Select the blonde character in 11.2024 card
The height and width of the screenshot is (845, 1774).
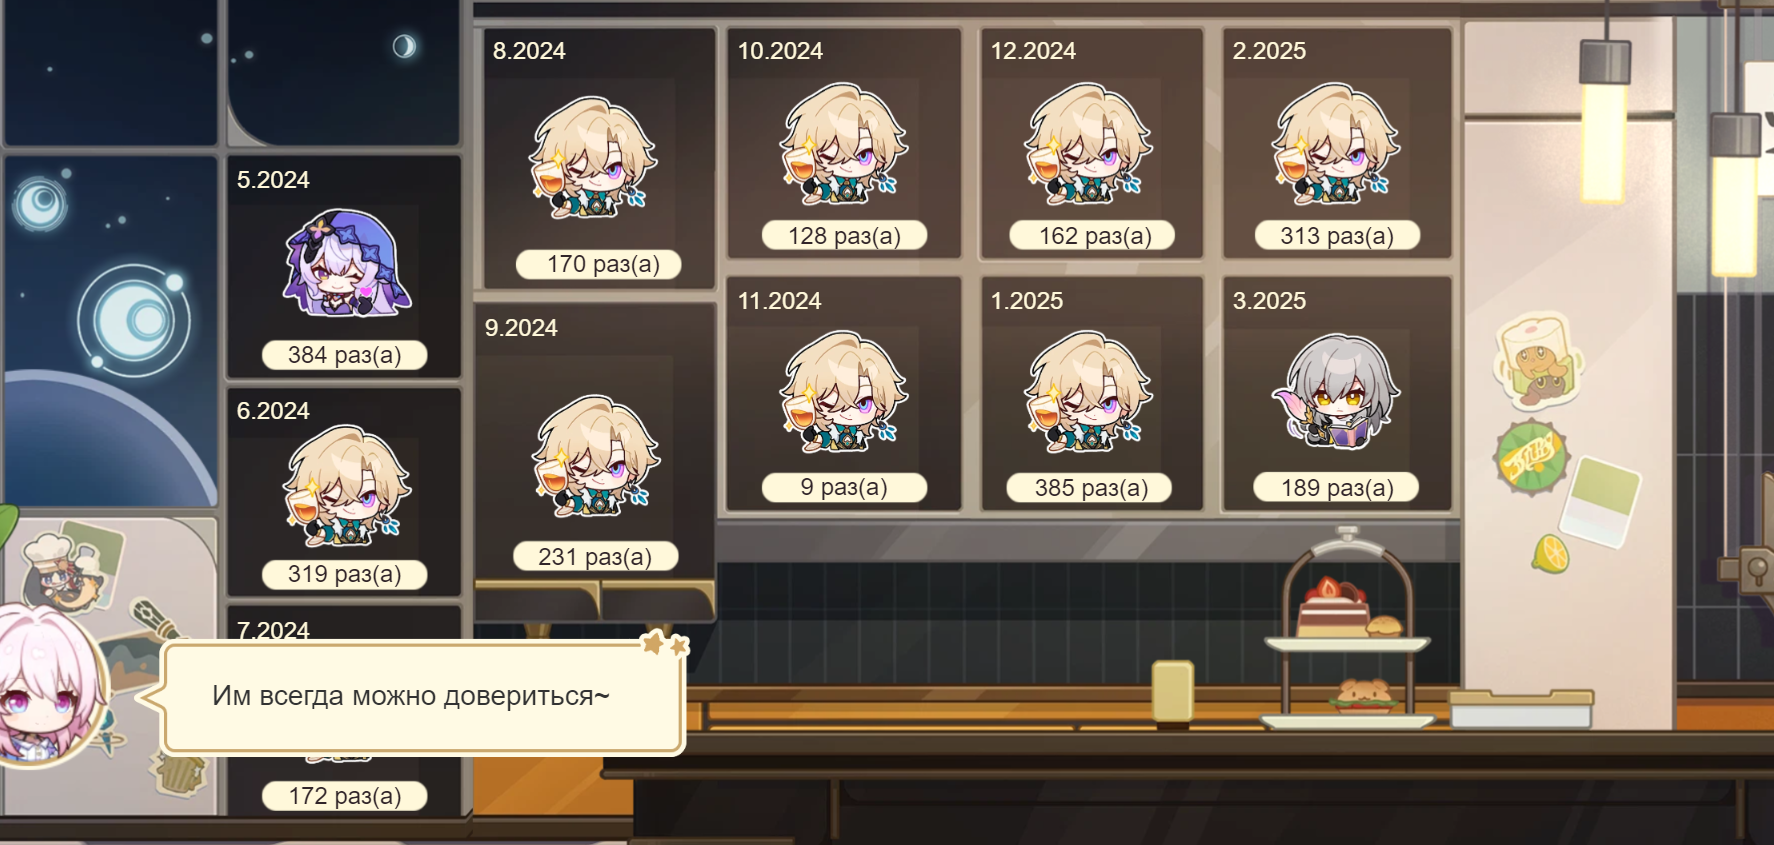tap(843, 392)
